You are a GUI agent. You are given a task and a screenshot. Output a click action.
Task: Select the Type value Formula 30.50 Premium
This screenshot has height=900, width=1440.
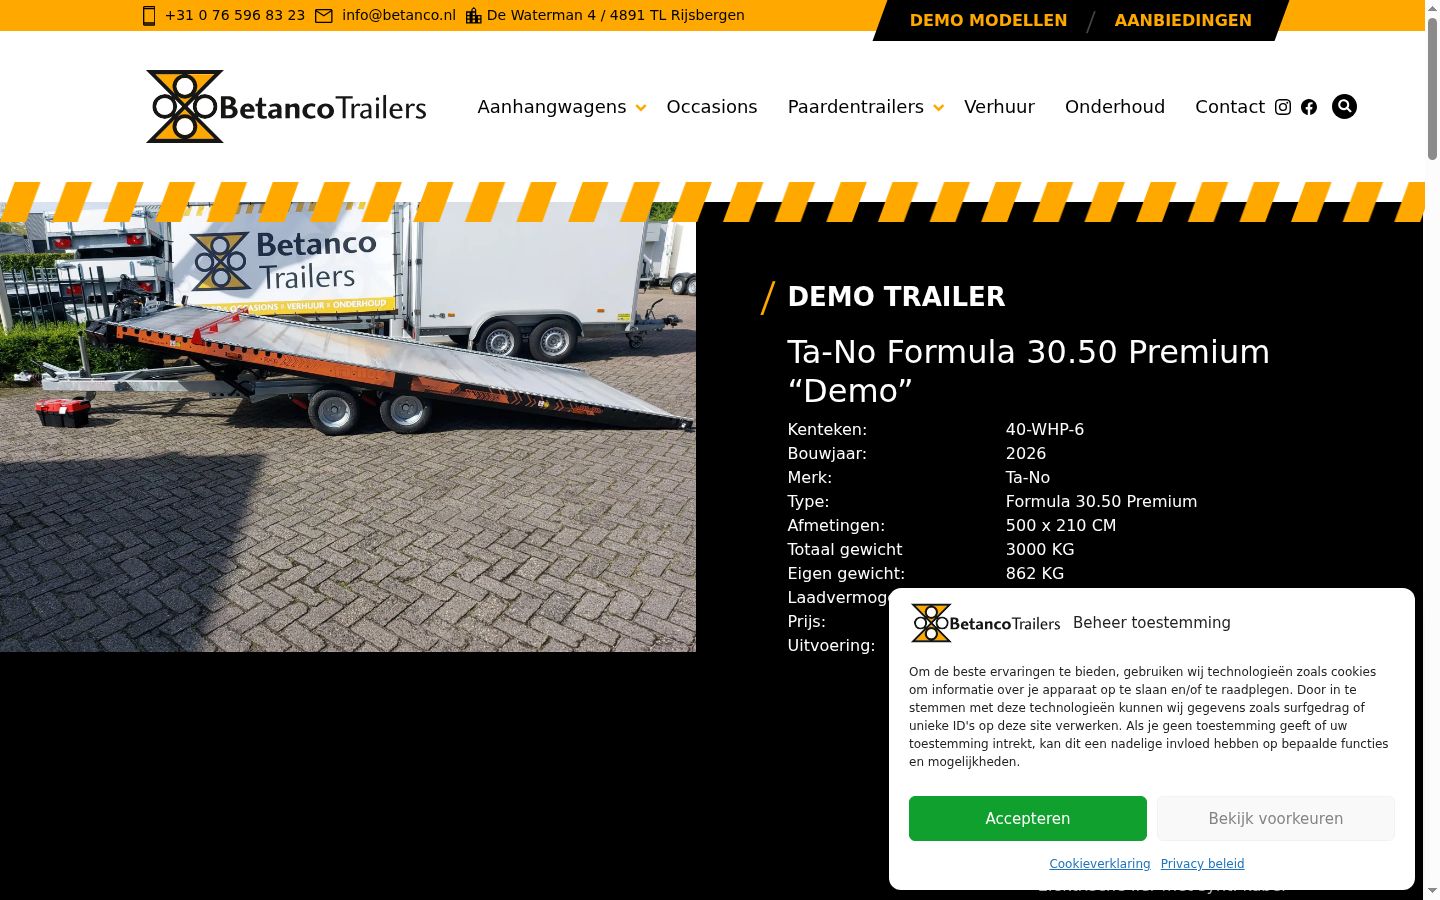1101,501
